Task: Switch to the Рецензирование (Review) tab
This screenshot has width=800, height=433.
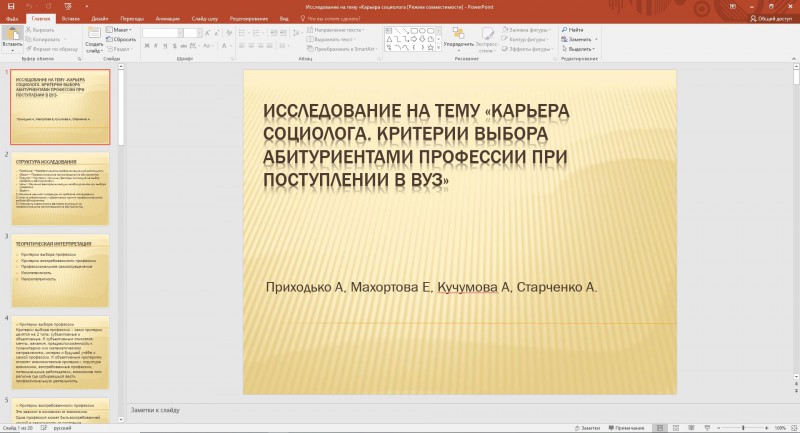Action: tap(248, 18)
